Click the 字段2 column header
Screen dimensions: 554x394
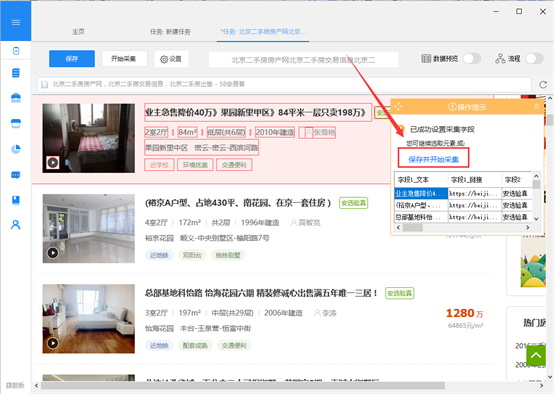tap(517, 180)
